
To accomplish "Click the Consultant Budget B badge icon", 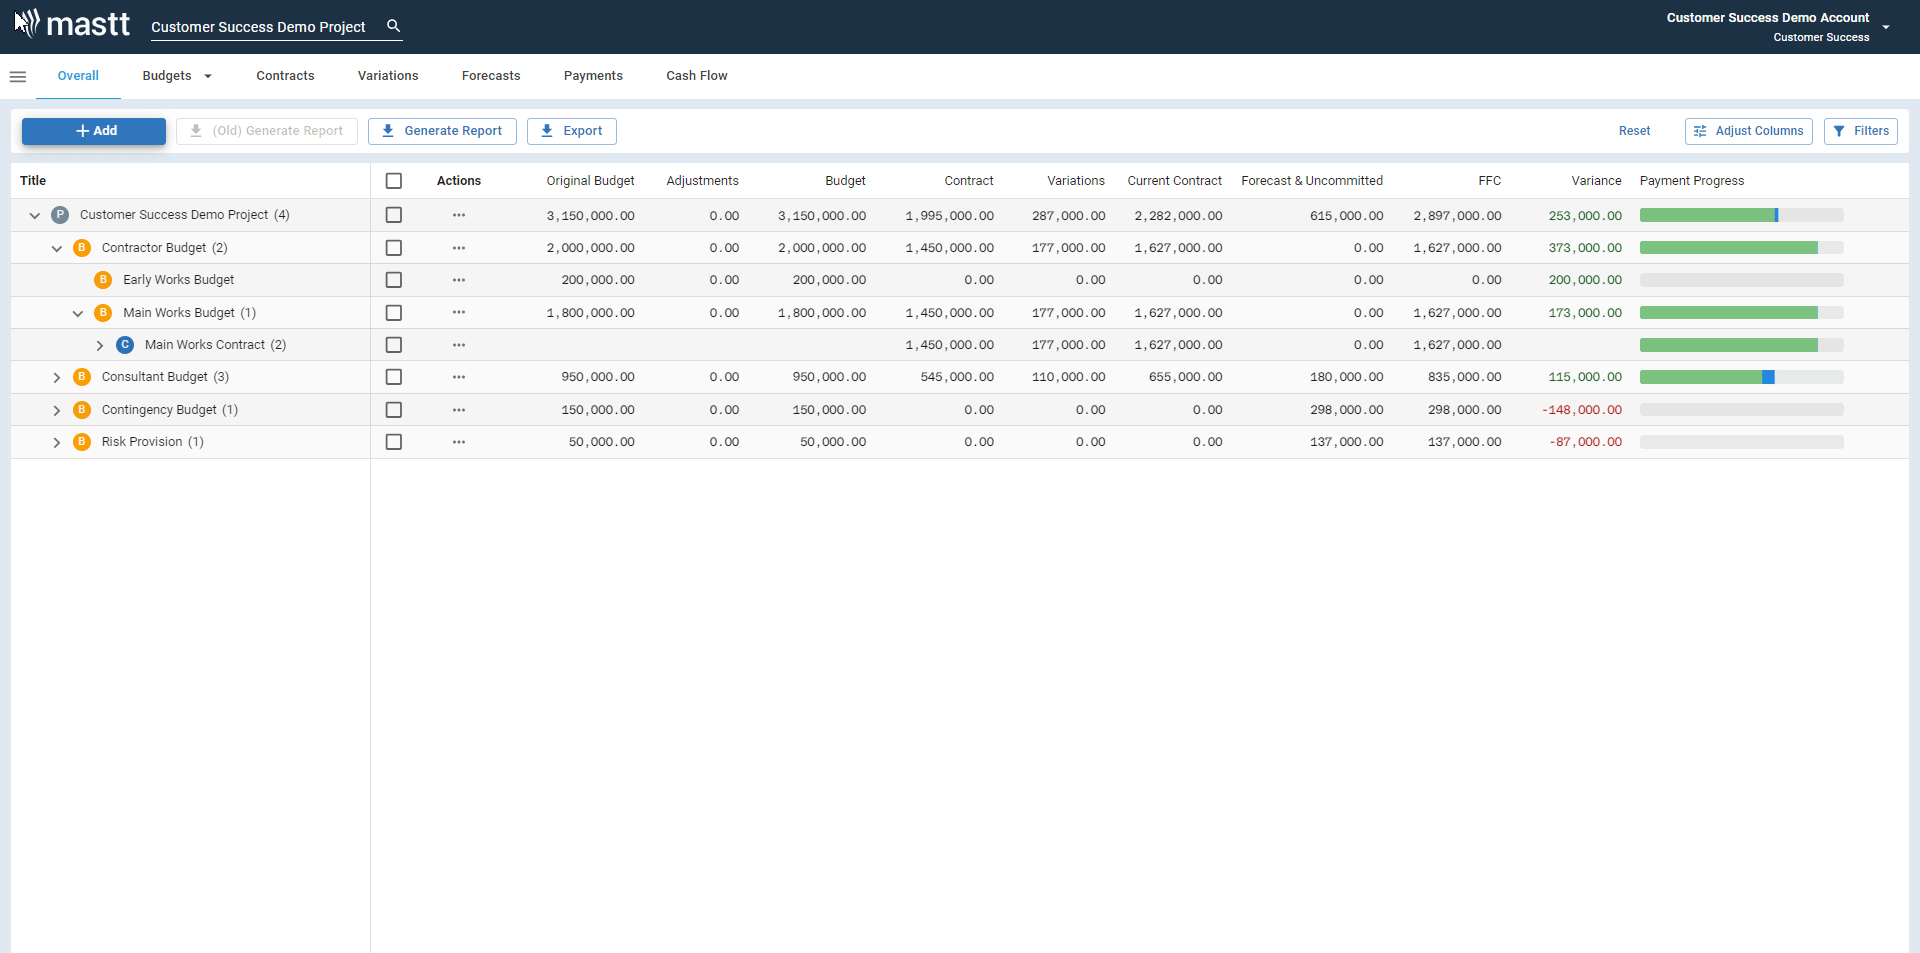I will tap(82, 377).
